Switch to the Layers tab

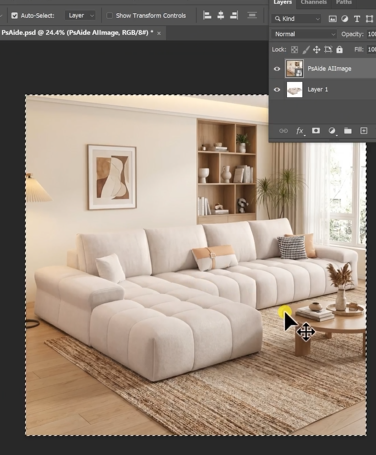[x=283, y=2]
